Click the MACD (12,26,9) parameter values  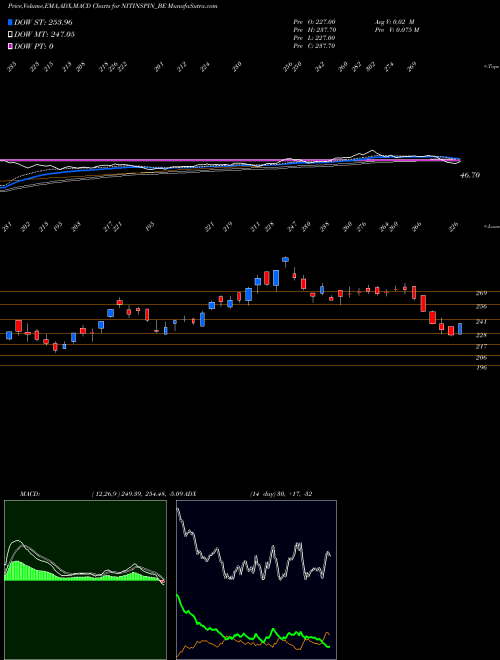pyautogui.click(x=138, y=494)
